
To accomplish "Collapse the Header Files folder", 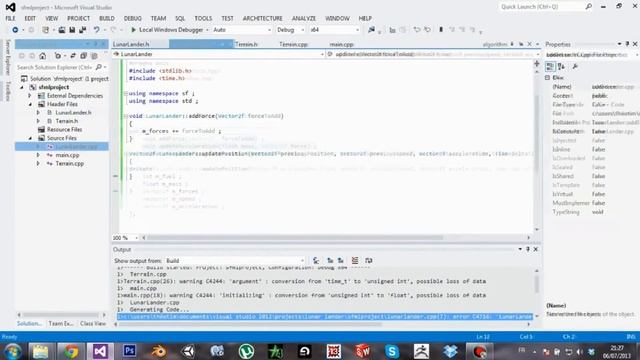I will (30, 104).
